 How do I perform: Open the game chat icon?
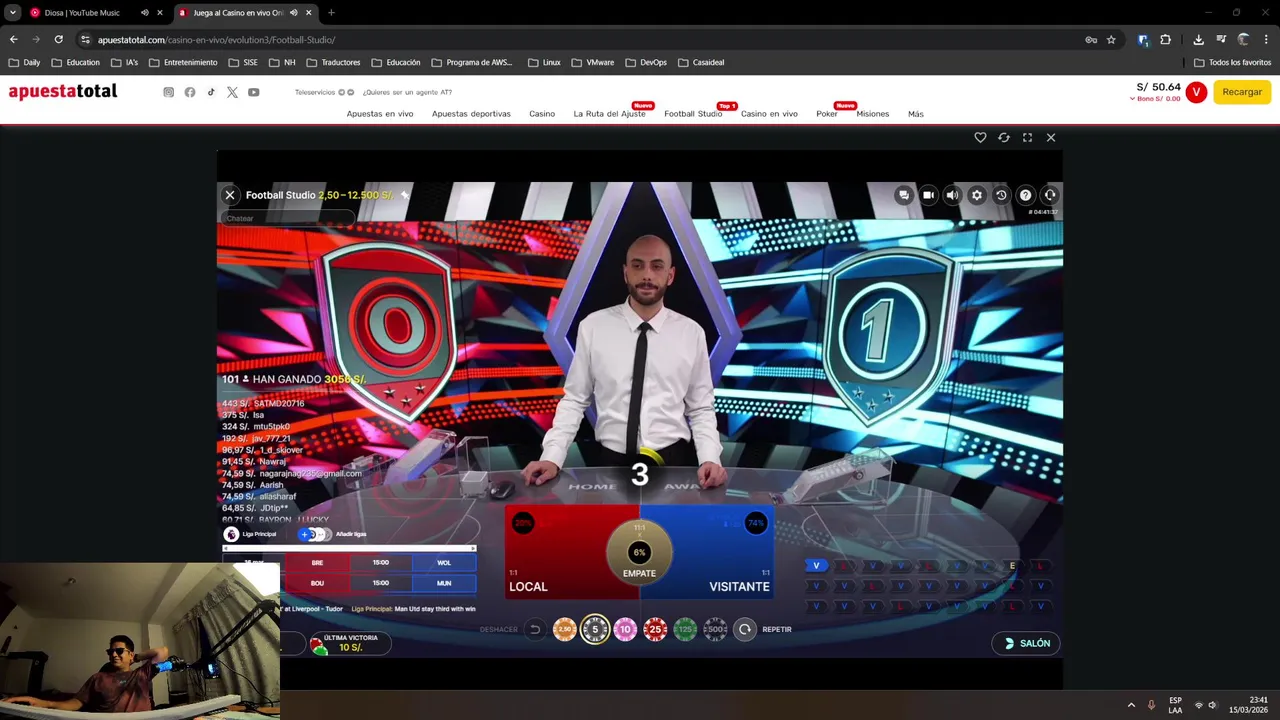pos(904,195)
